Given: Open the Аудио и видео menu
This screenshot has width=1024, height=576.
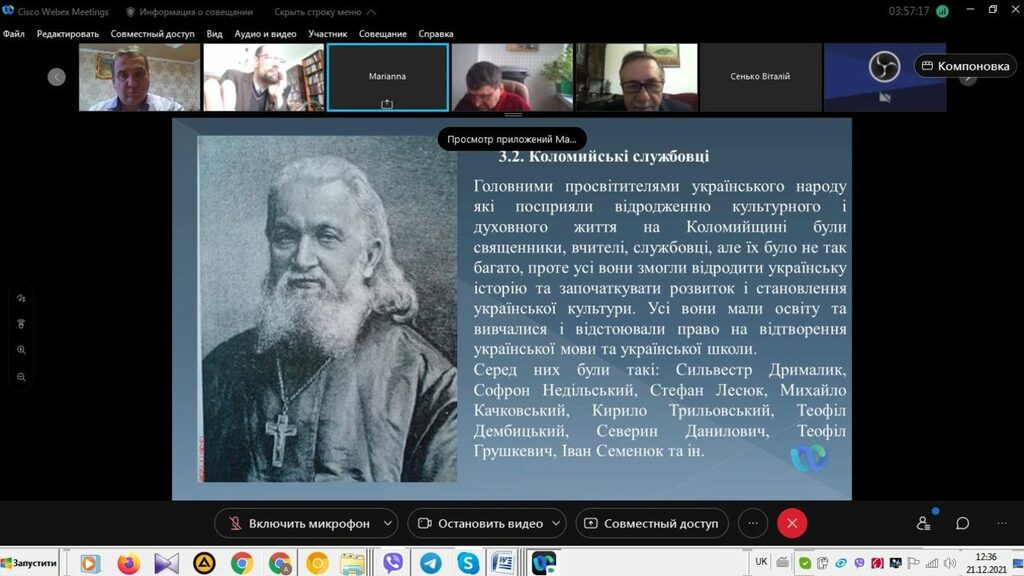Looking at the screenshot, I should coord(266,33).
